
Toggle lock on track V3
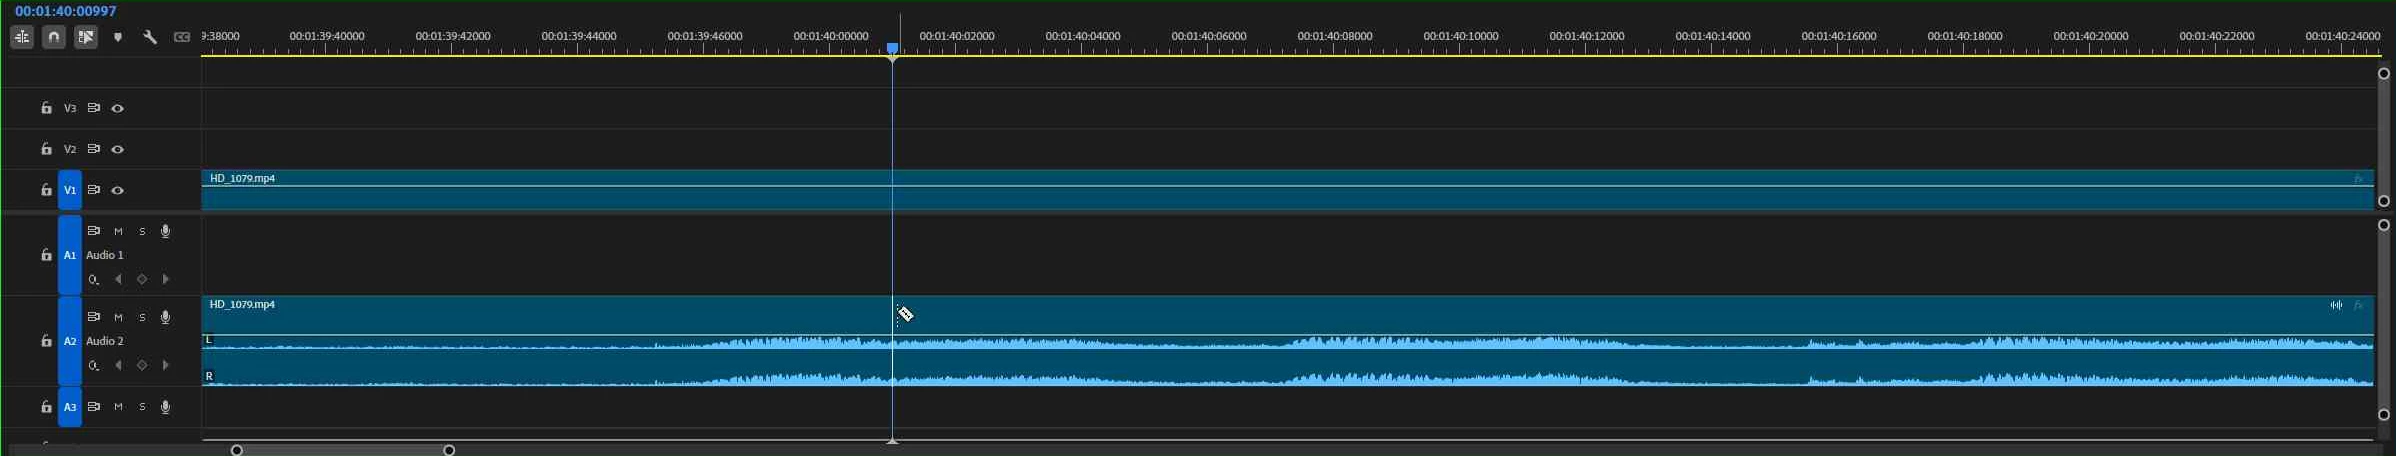click(46, 108)
